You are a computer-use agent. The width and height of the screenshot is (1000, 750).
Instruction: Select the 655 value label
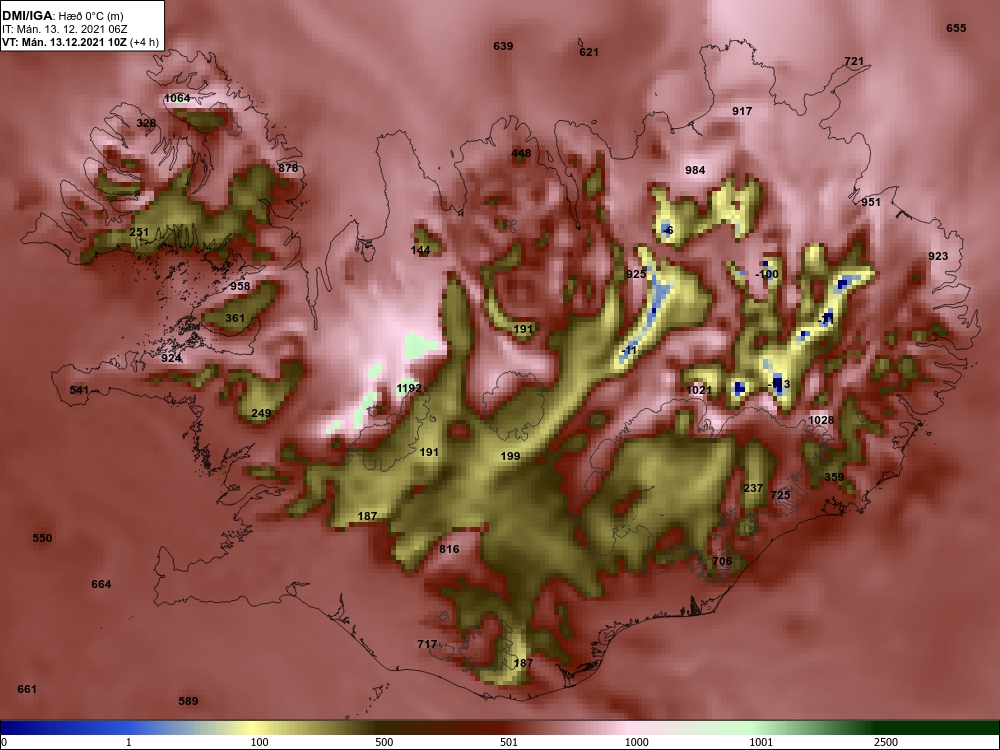956,28
